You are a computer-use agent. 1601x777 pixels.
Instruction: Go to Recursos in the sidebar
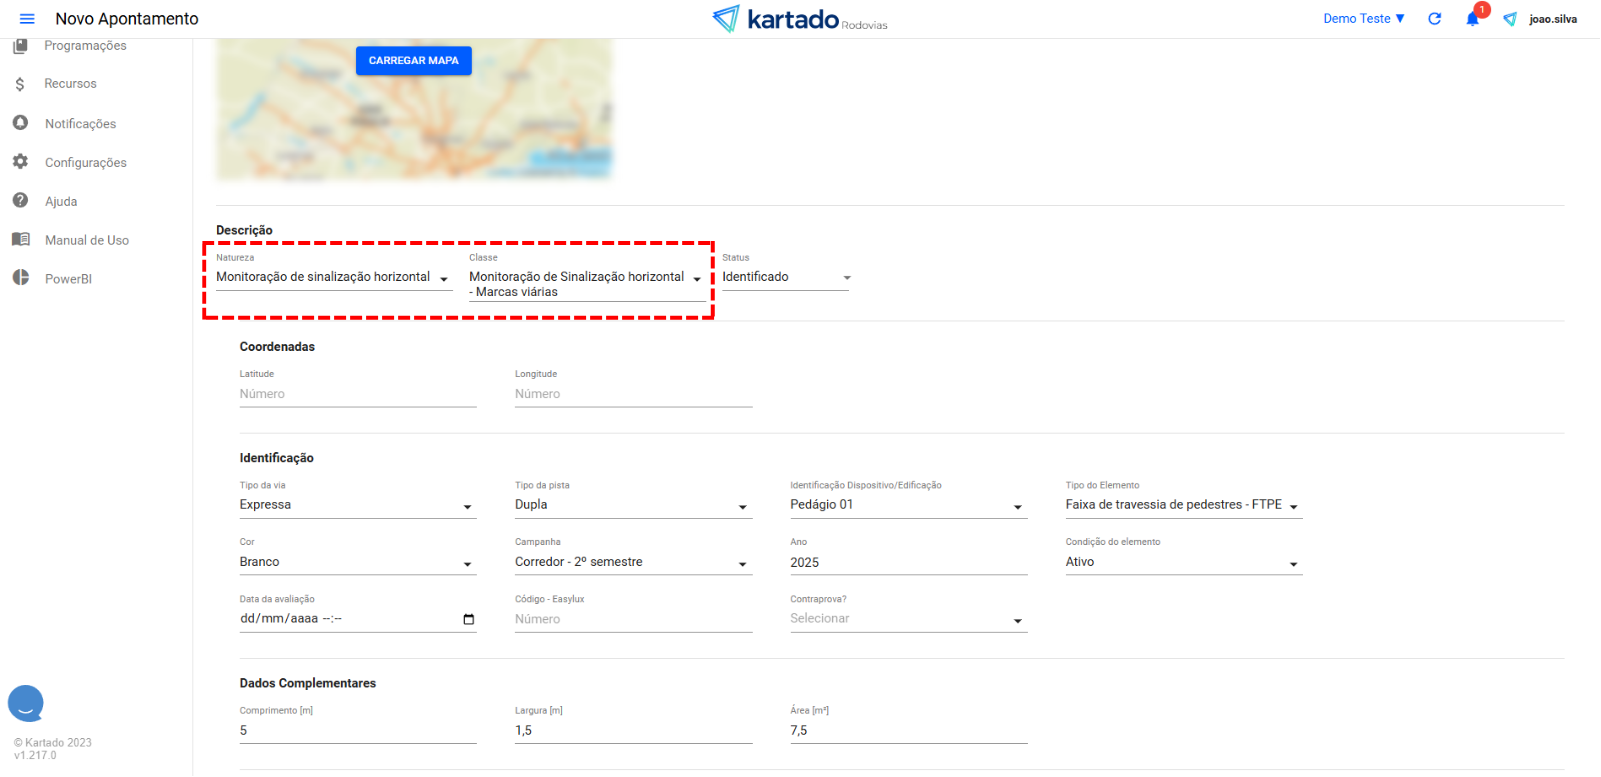tap(70, 84)
